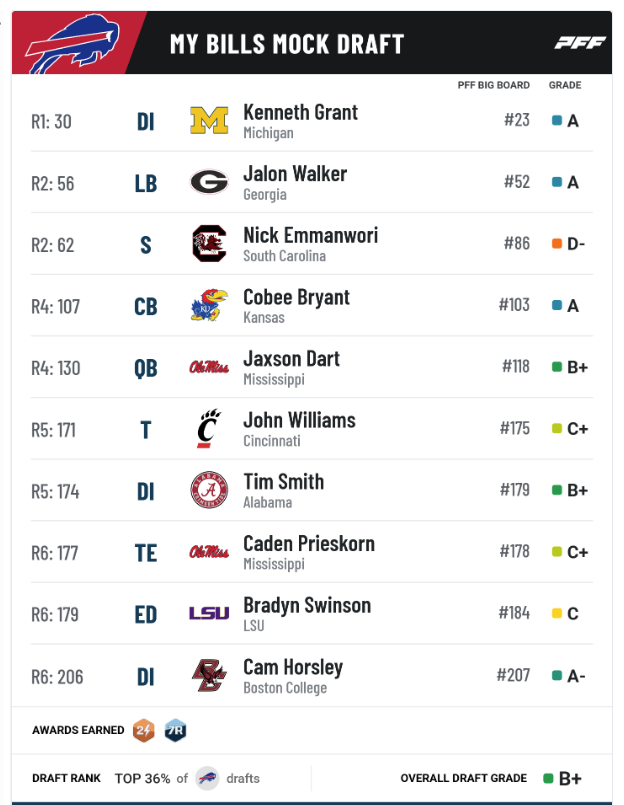Click the Boston College eagle logo
The image size is (624, 805).
[x=209, y=675]
